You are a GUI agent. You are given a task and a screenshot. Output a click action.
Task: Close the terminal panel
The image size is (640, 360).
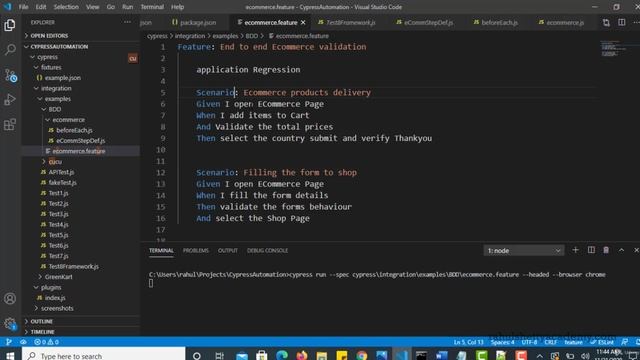click(x=636, y=250)
